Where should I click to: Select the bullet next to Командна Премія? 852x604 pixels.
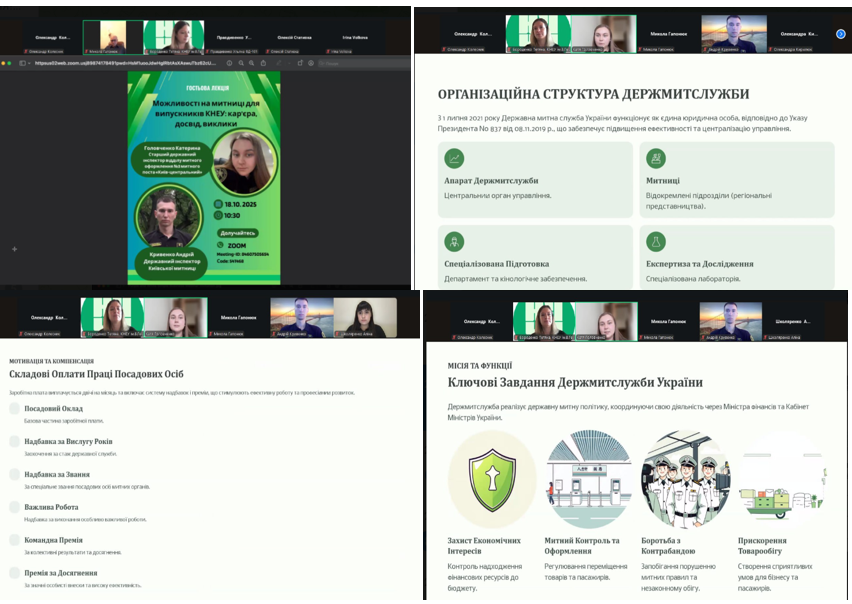coord(15,540)
